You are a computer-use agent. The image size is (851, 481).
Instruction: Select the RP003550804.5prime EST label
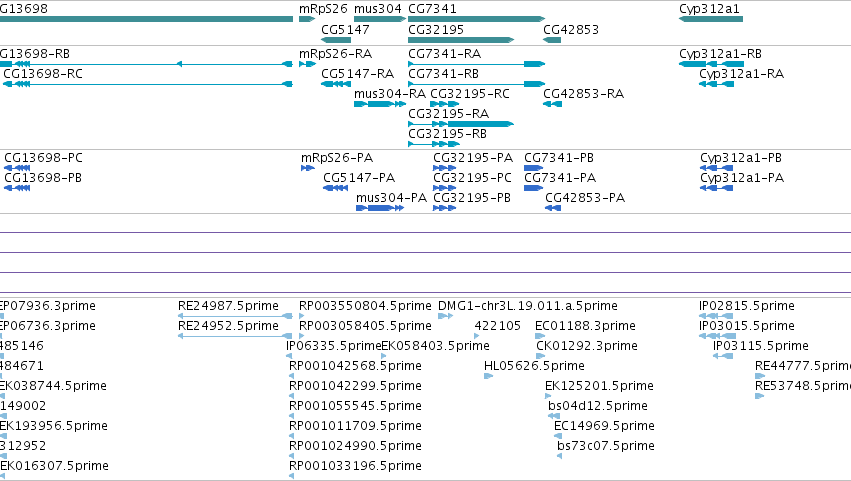[x=365, y=306]
